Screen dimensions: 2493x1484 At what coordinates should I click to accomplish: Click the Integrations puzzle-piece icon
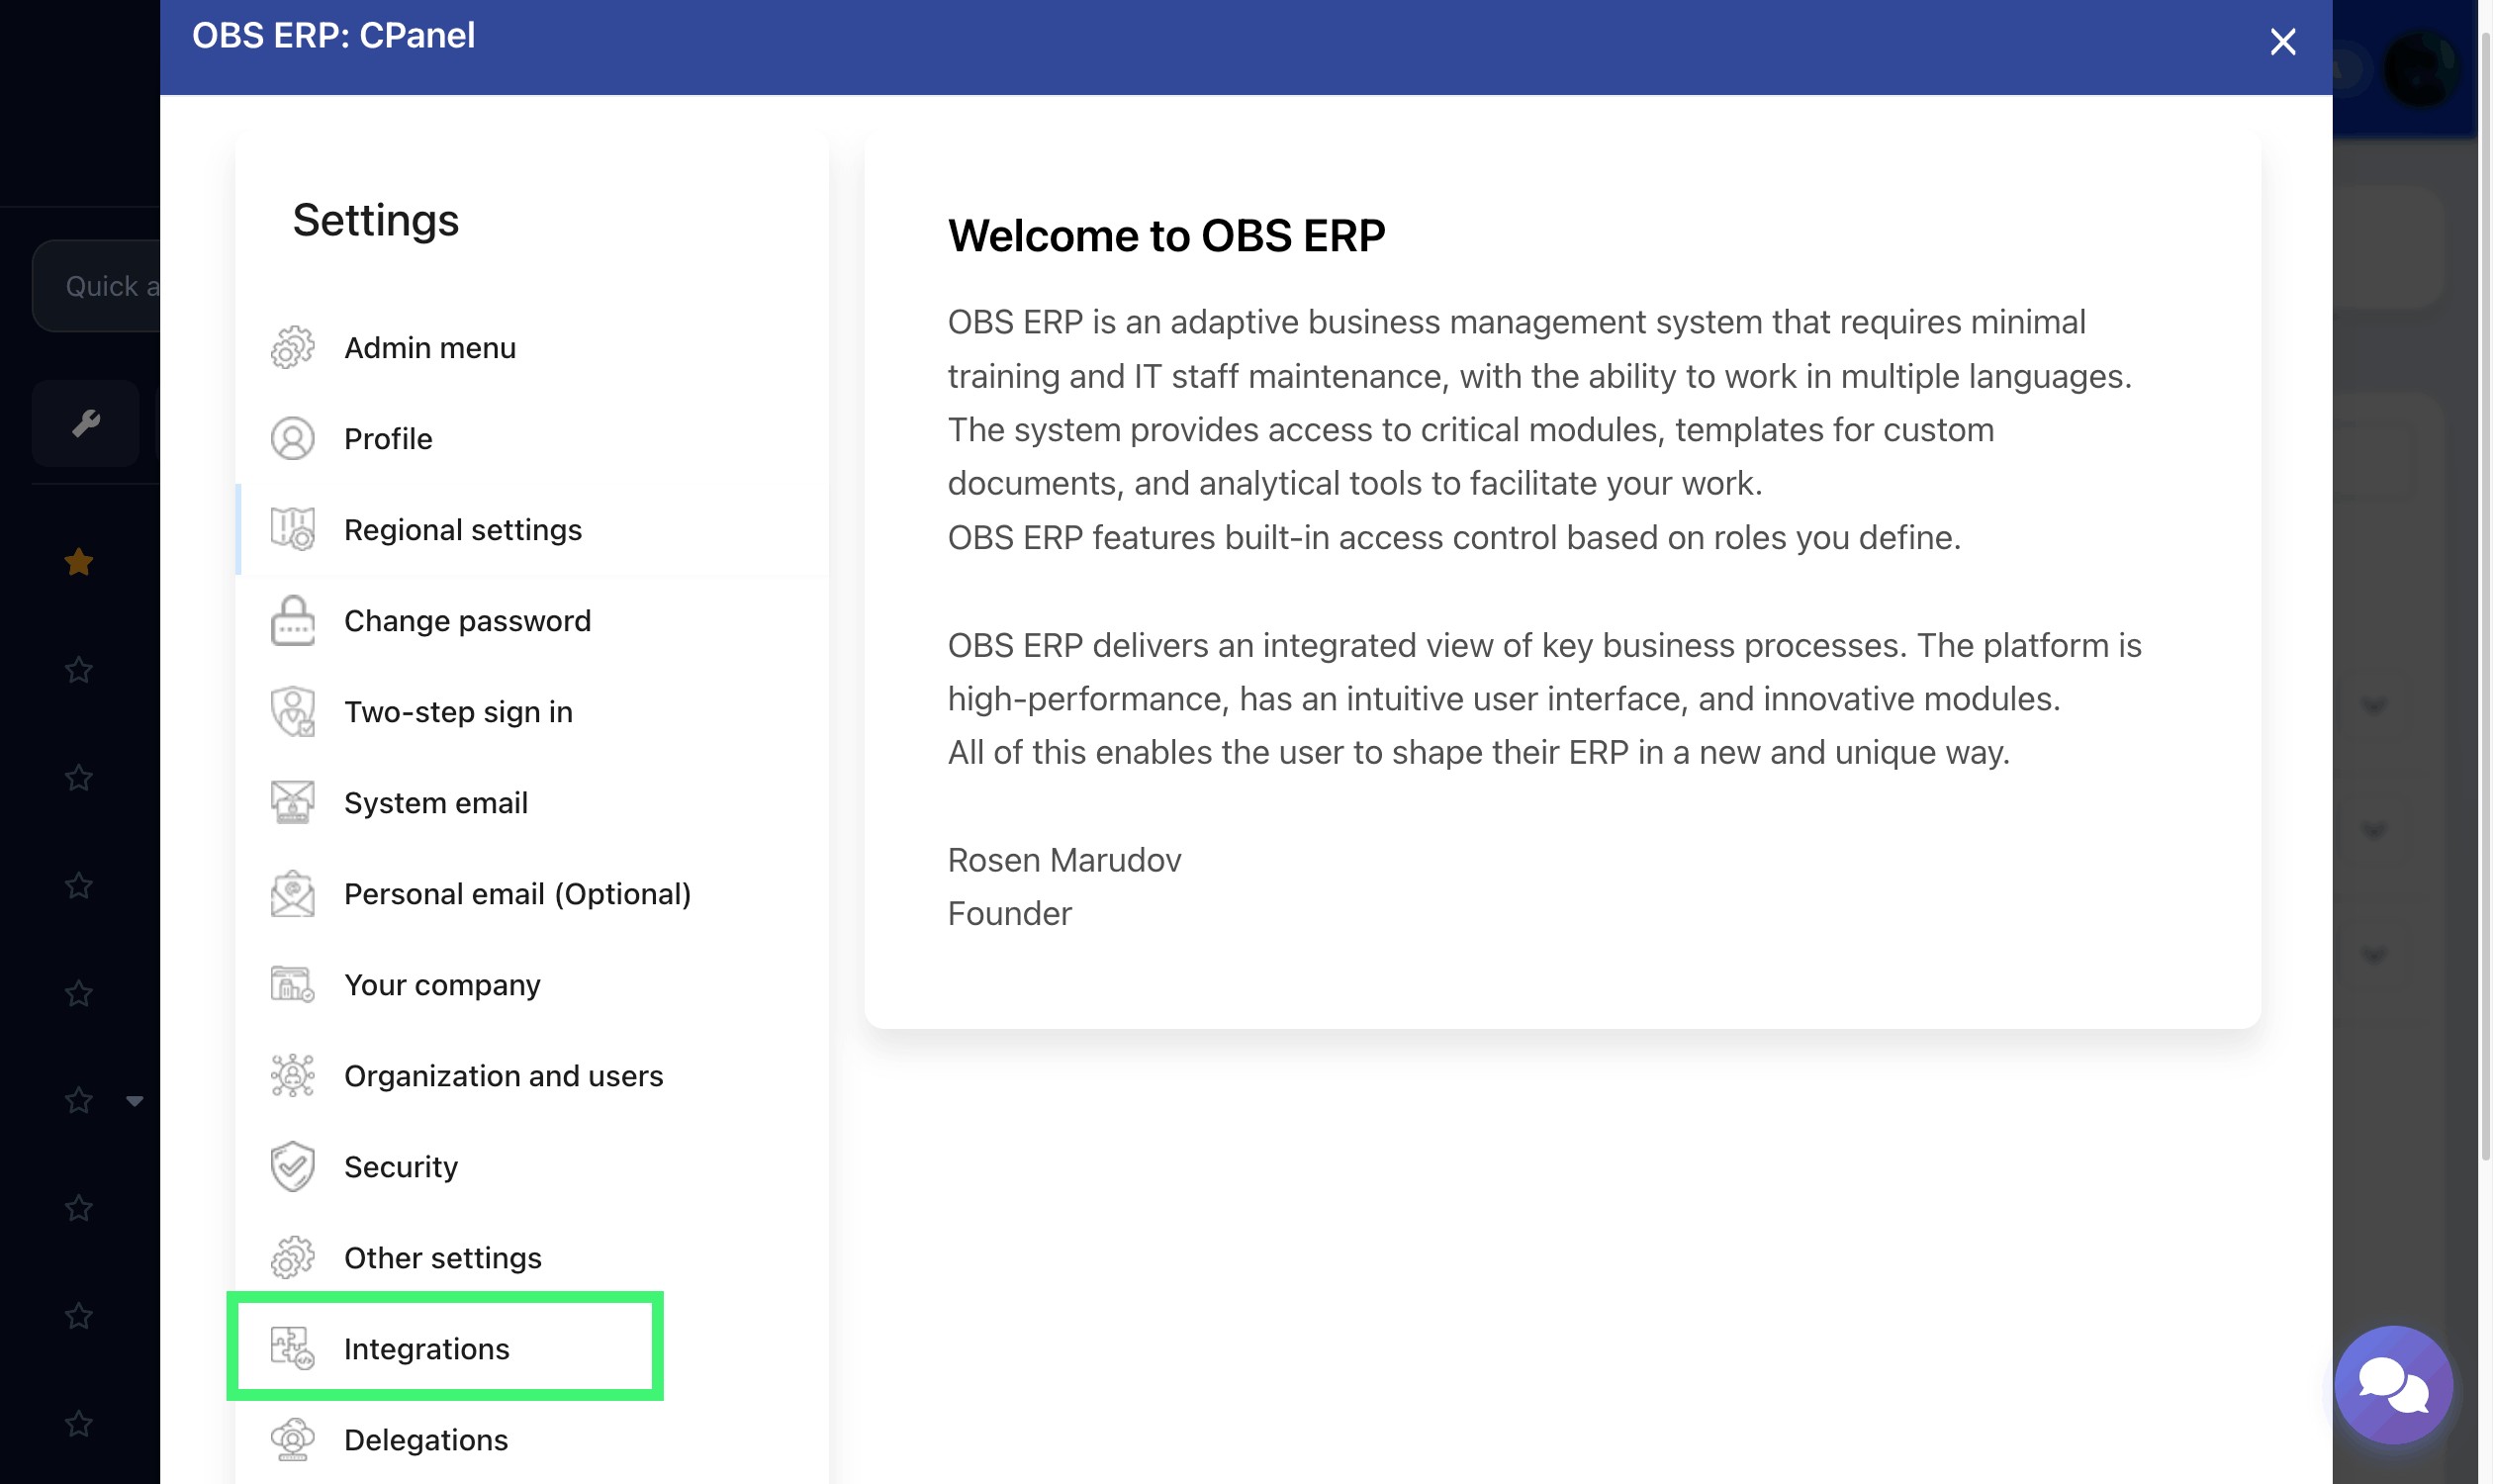[x=292, y=1348]
